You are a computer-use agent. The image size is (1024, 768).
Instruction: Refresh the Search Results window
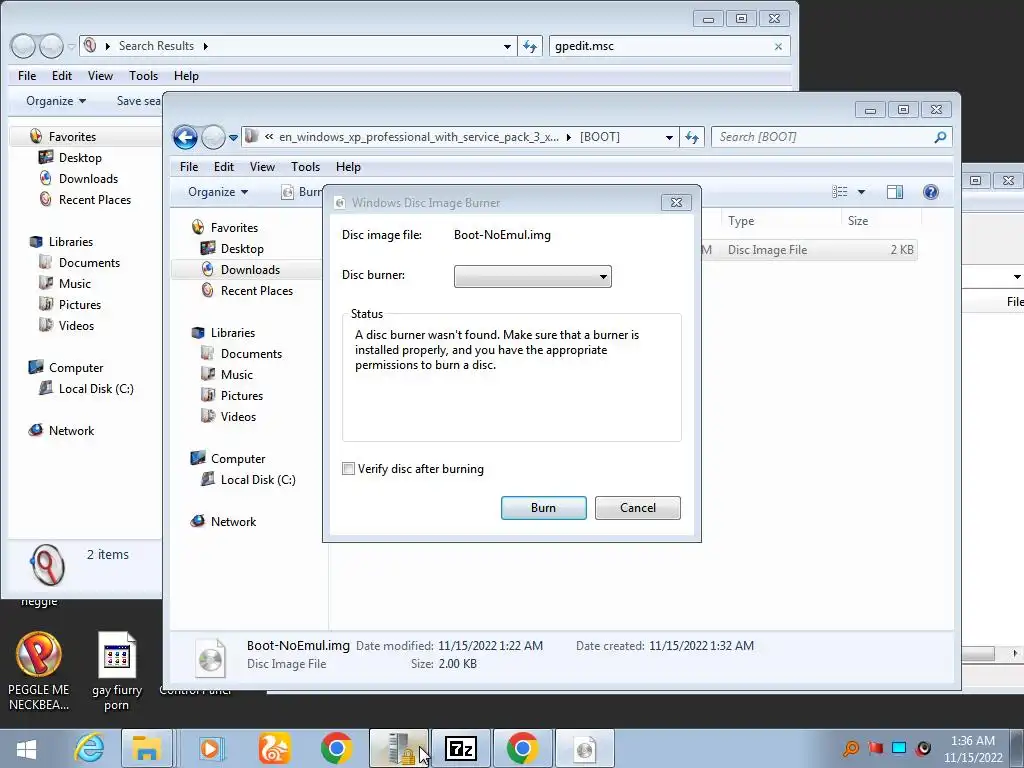(530, 46)
